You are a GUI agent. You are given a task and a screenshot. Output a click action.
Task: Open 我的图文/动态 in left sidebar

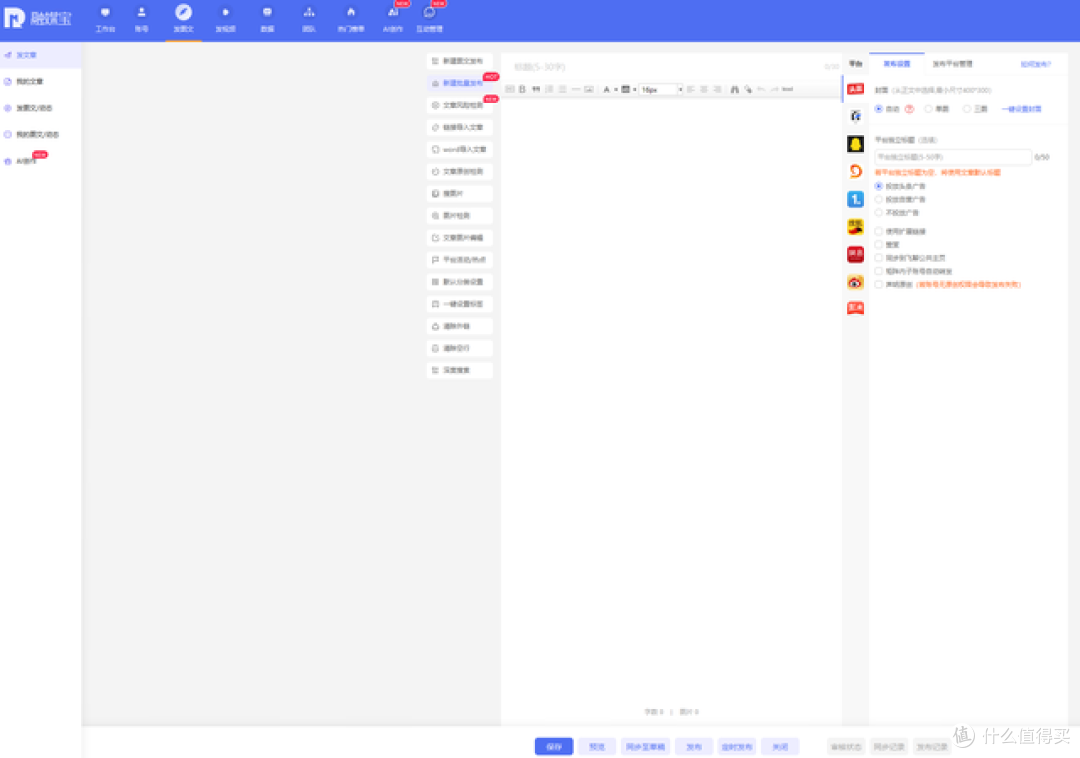point(41,134)
